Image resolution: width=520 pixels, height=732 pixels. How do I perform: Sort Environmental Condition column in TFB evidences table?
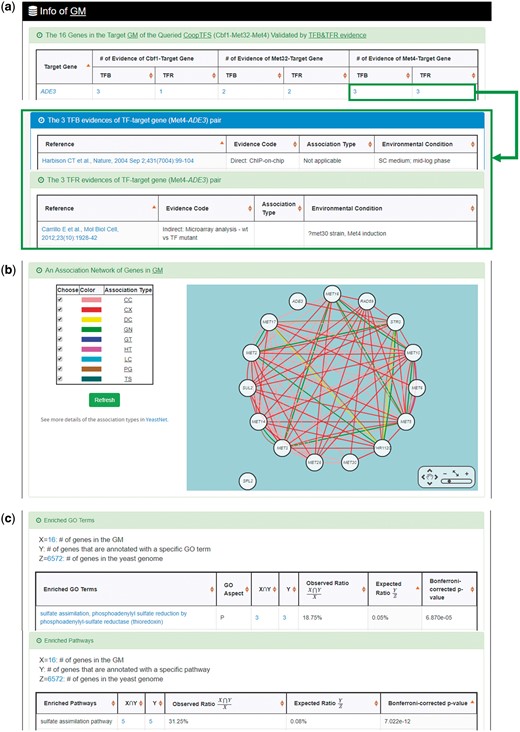click(x=472, y=144)
